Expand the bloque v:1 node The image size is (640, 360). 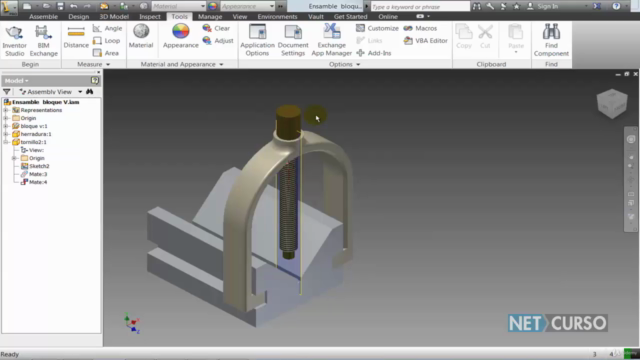(x=6, y=126)
